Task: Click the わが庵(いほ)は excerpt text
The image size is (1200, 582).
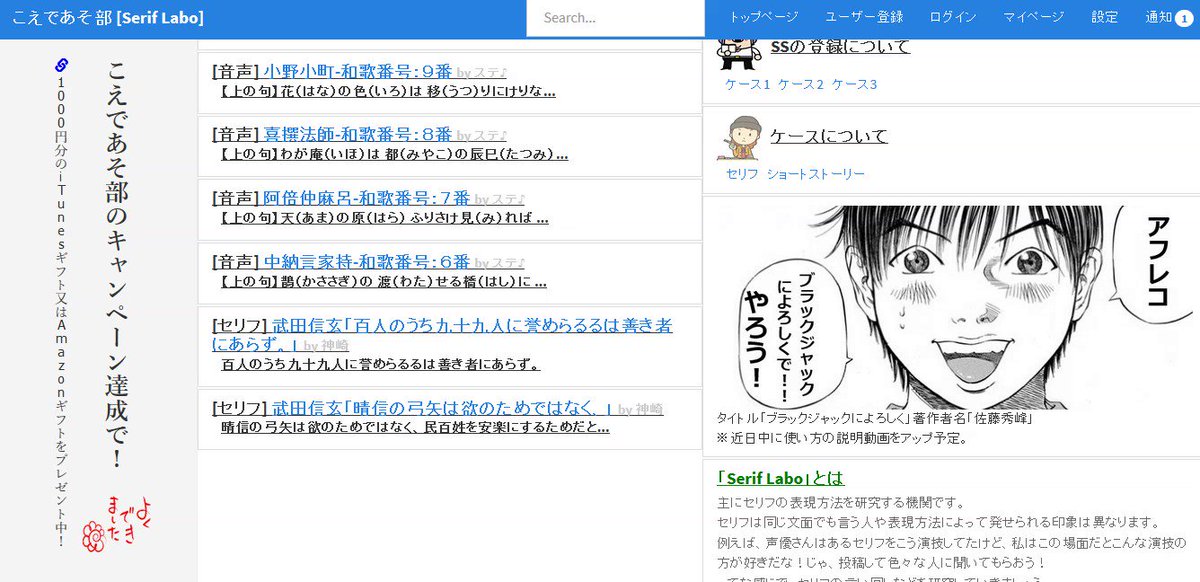Action: click(x=393, y=155)
